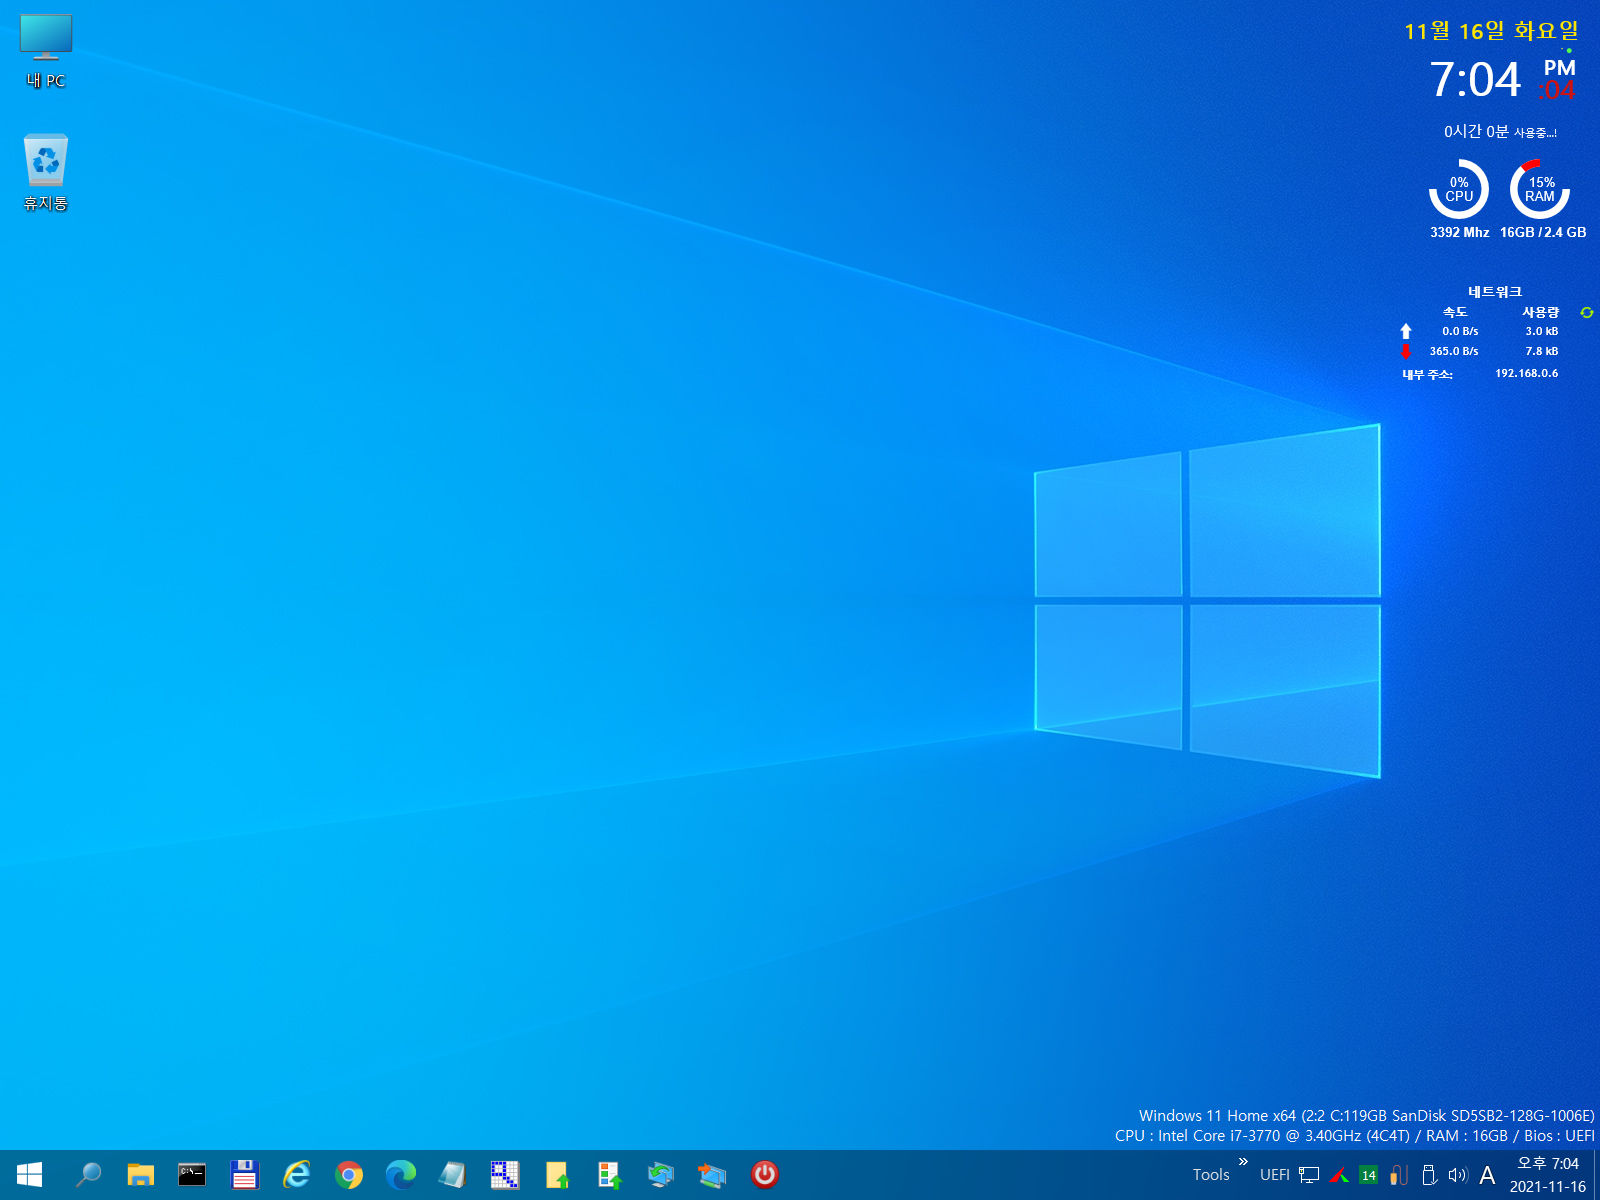Open the volume speaker tray icon

click(1458, 1175)
